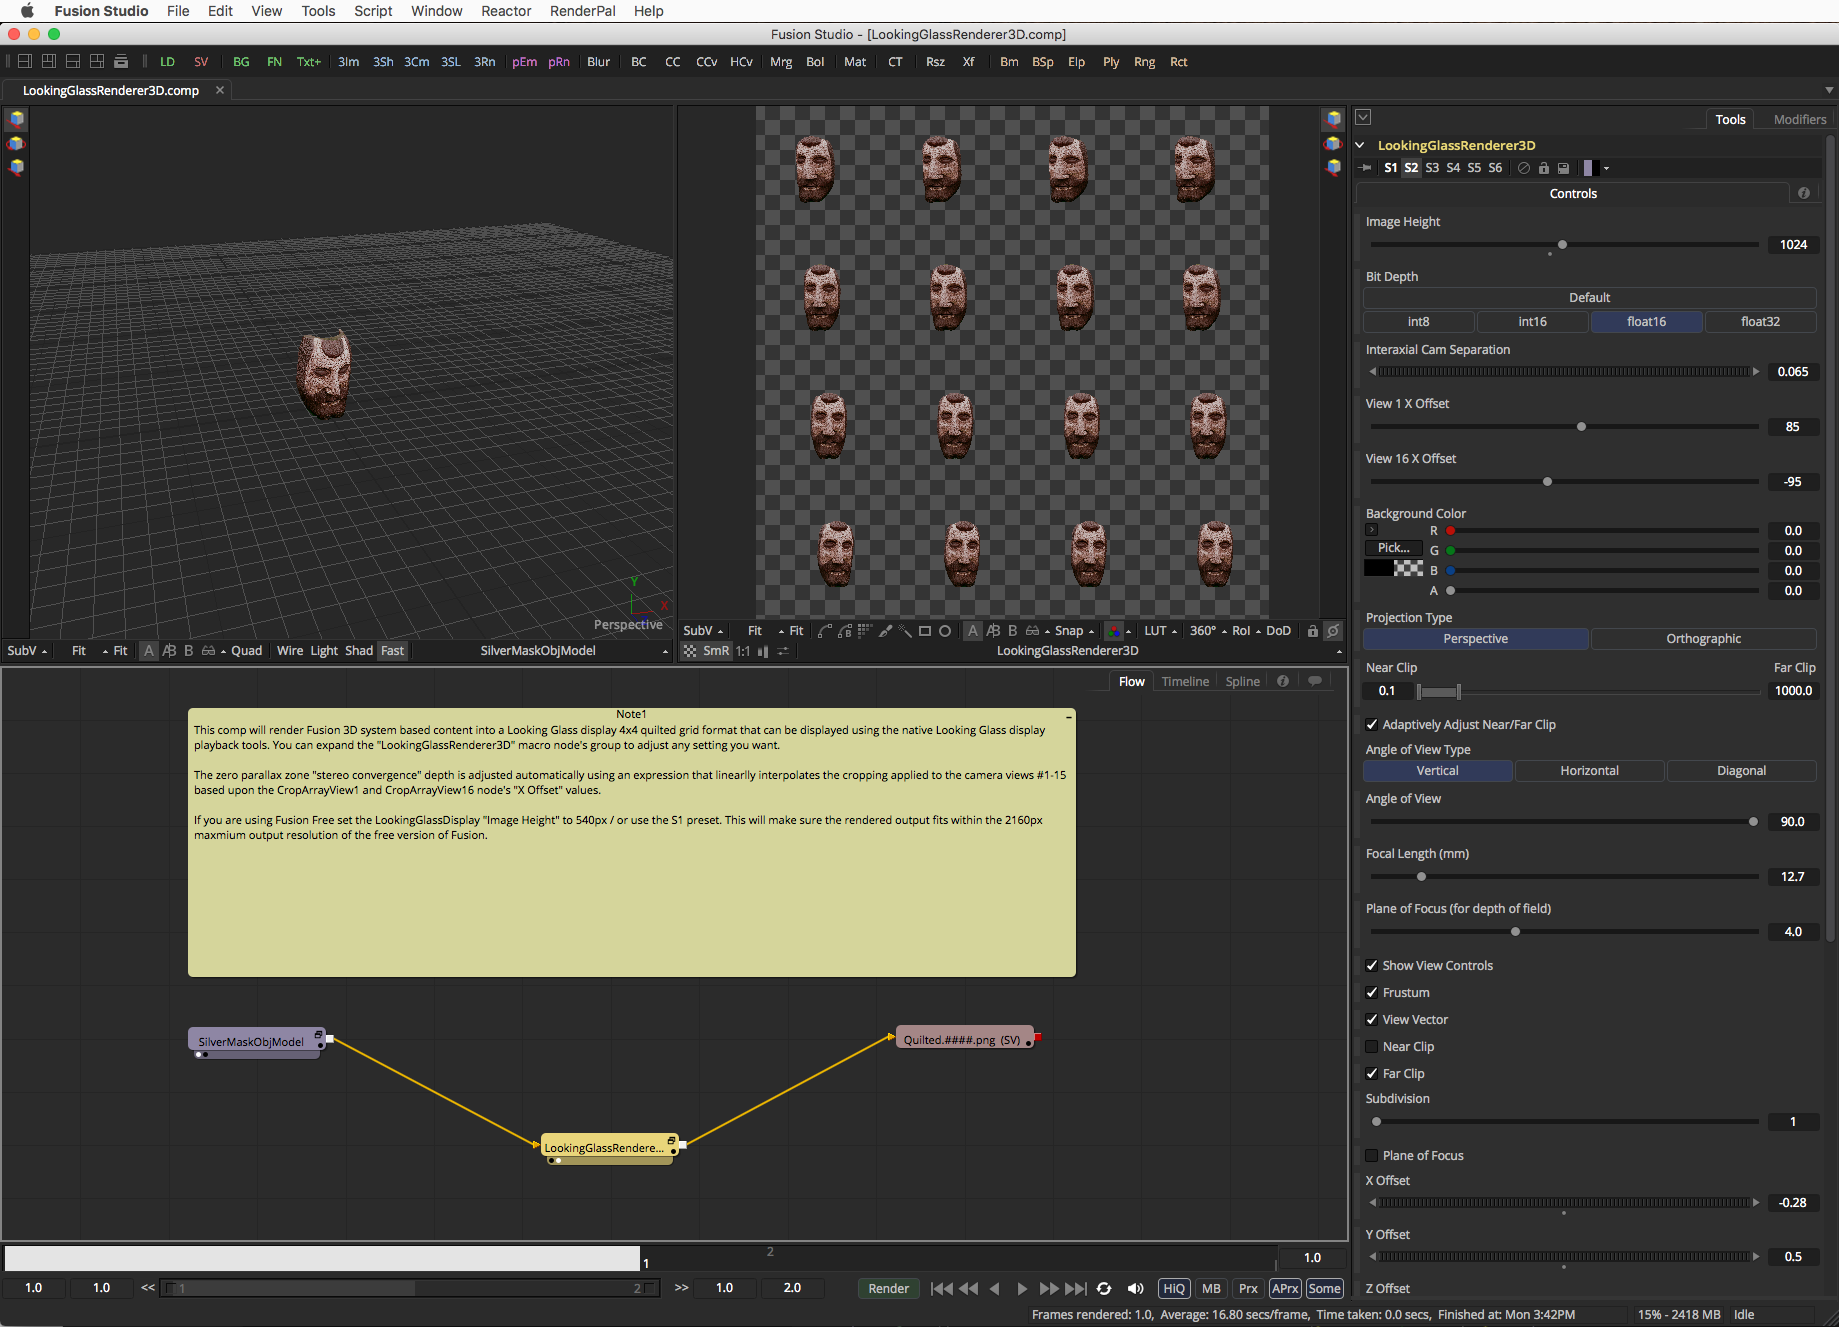Click the lock icon in right viewer toolbar

coord(1313,631)
